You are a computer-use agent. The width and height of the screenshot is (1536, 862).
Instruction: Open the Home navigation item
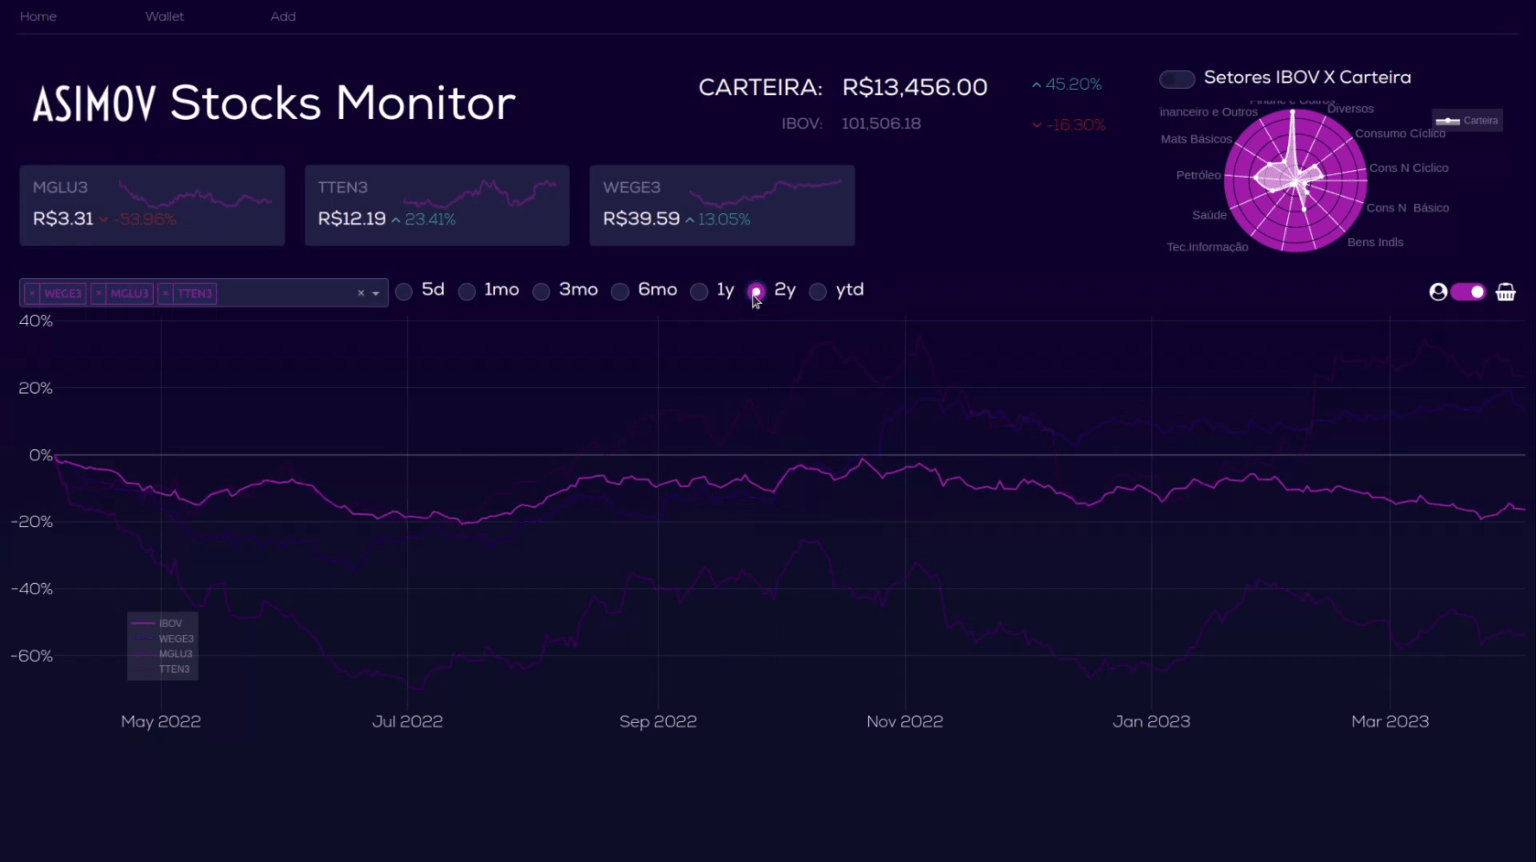(38, 16)
